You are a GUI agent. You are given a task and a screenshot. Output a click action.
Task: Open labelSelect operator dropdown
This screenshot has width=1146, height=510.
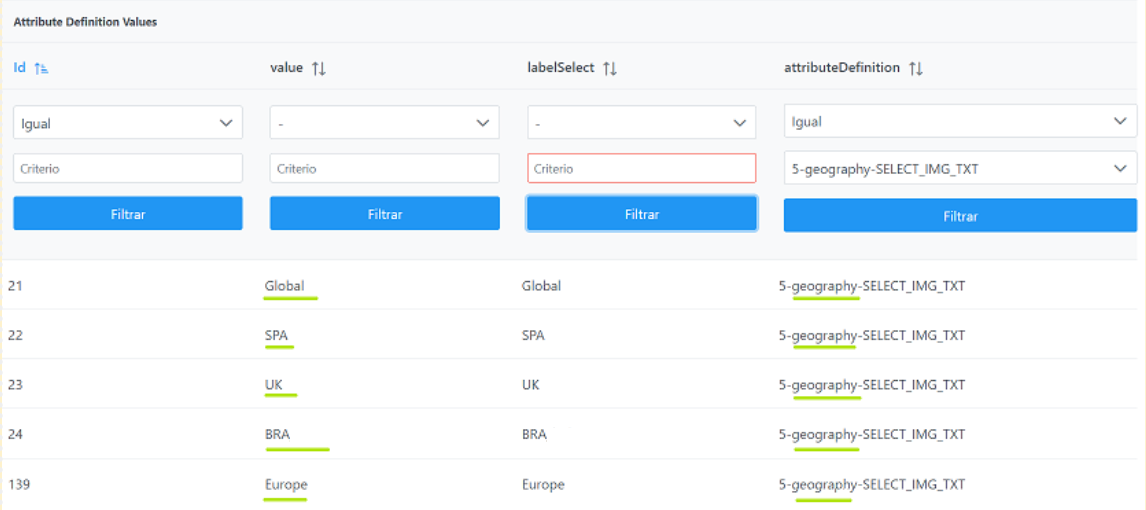641,123
